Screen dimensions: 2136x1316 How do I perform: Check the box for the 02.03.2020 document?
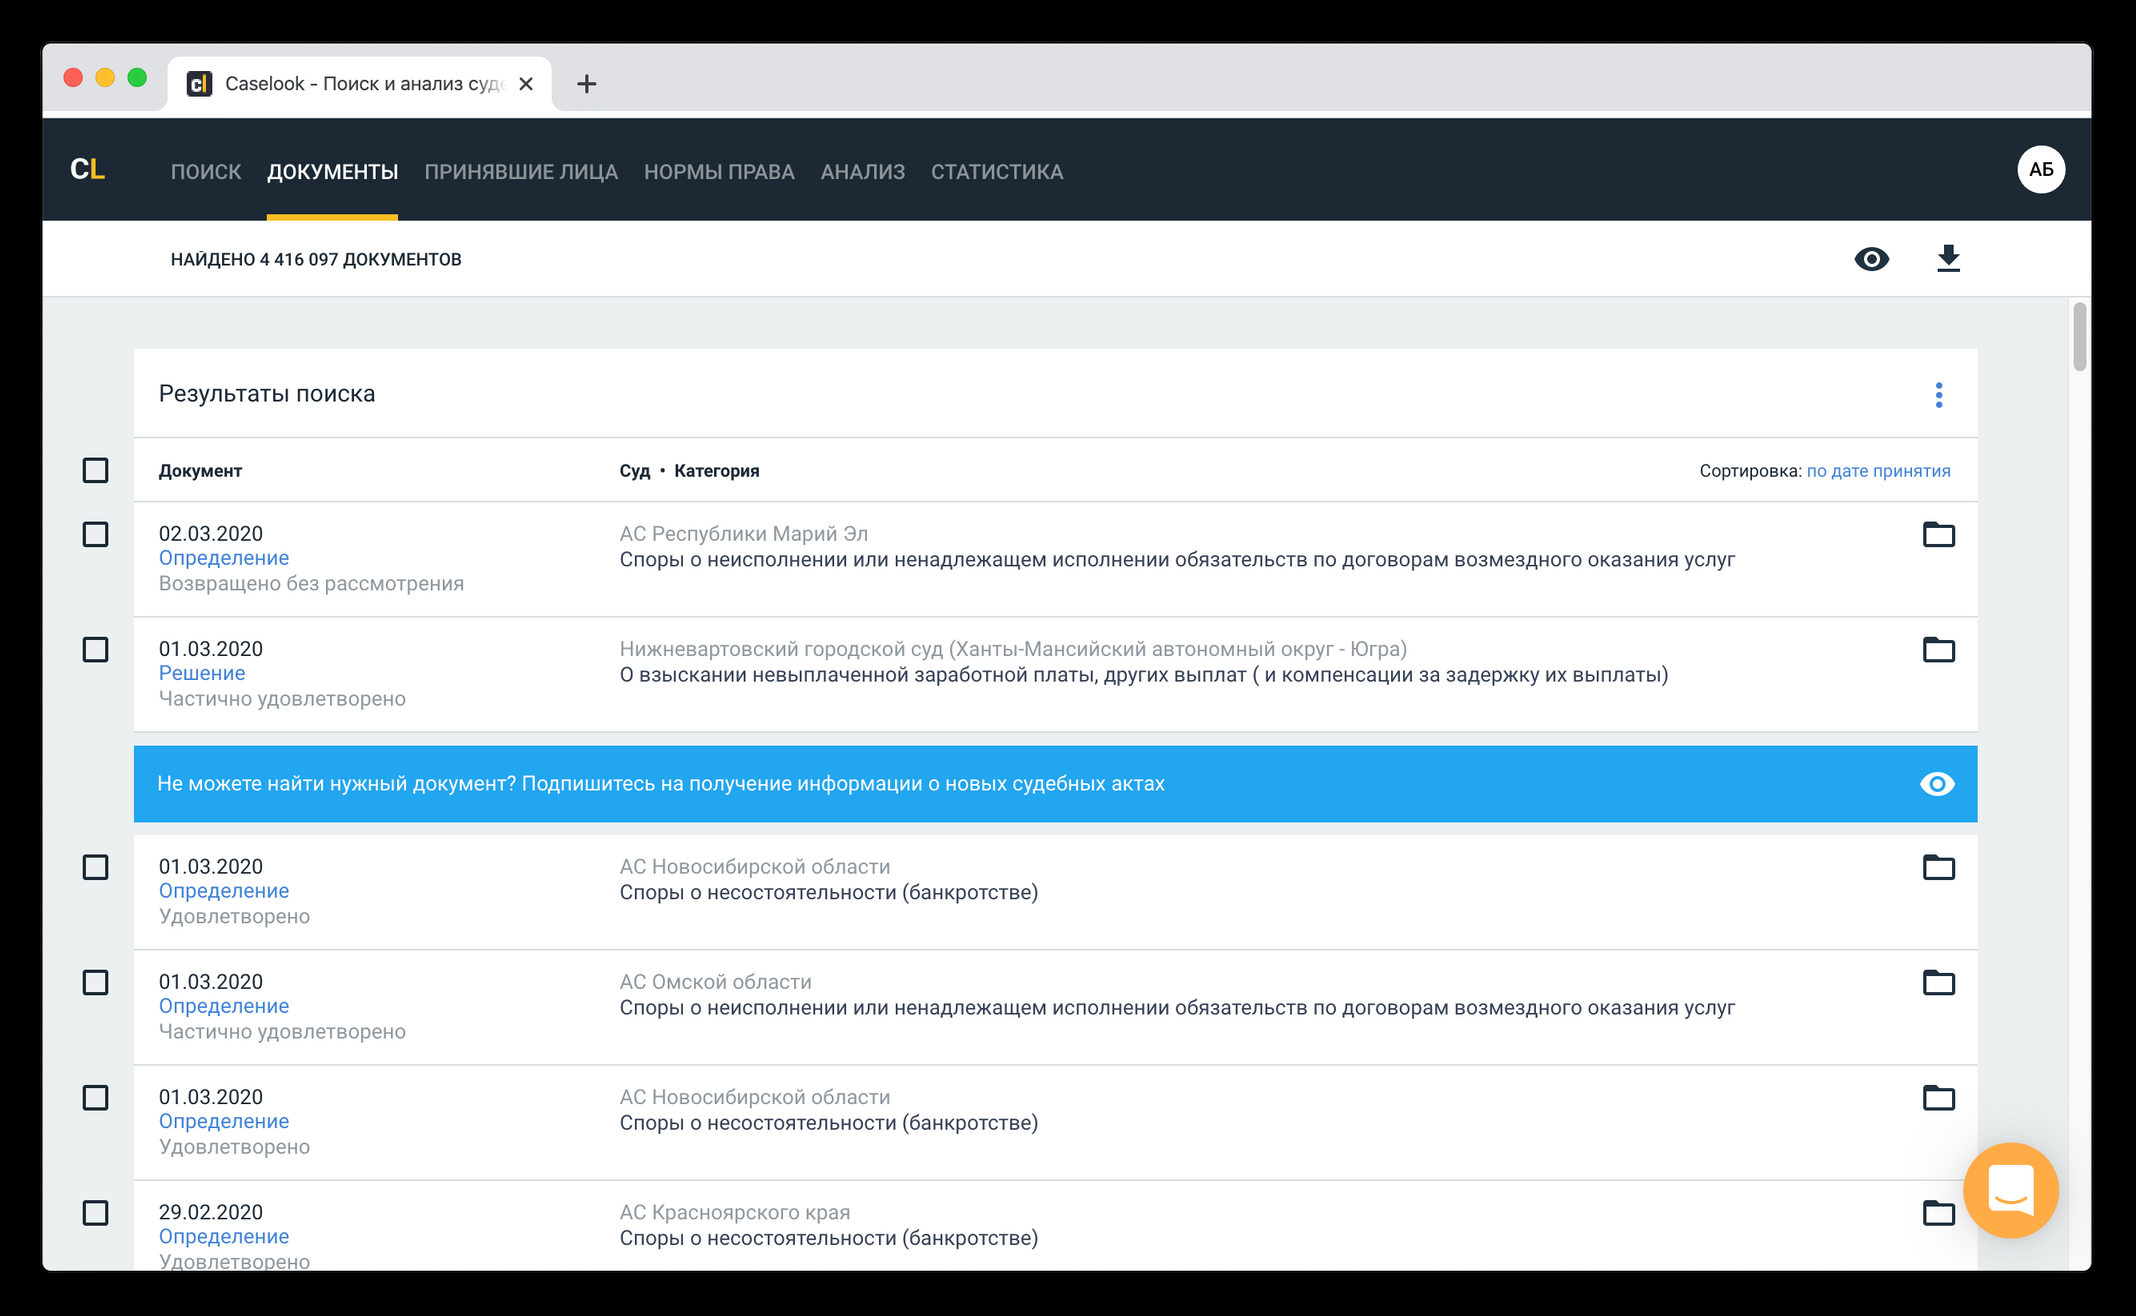click(x=95, y=535)
